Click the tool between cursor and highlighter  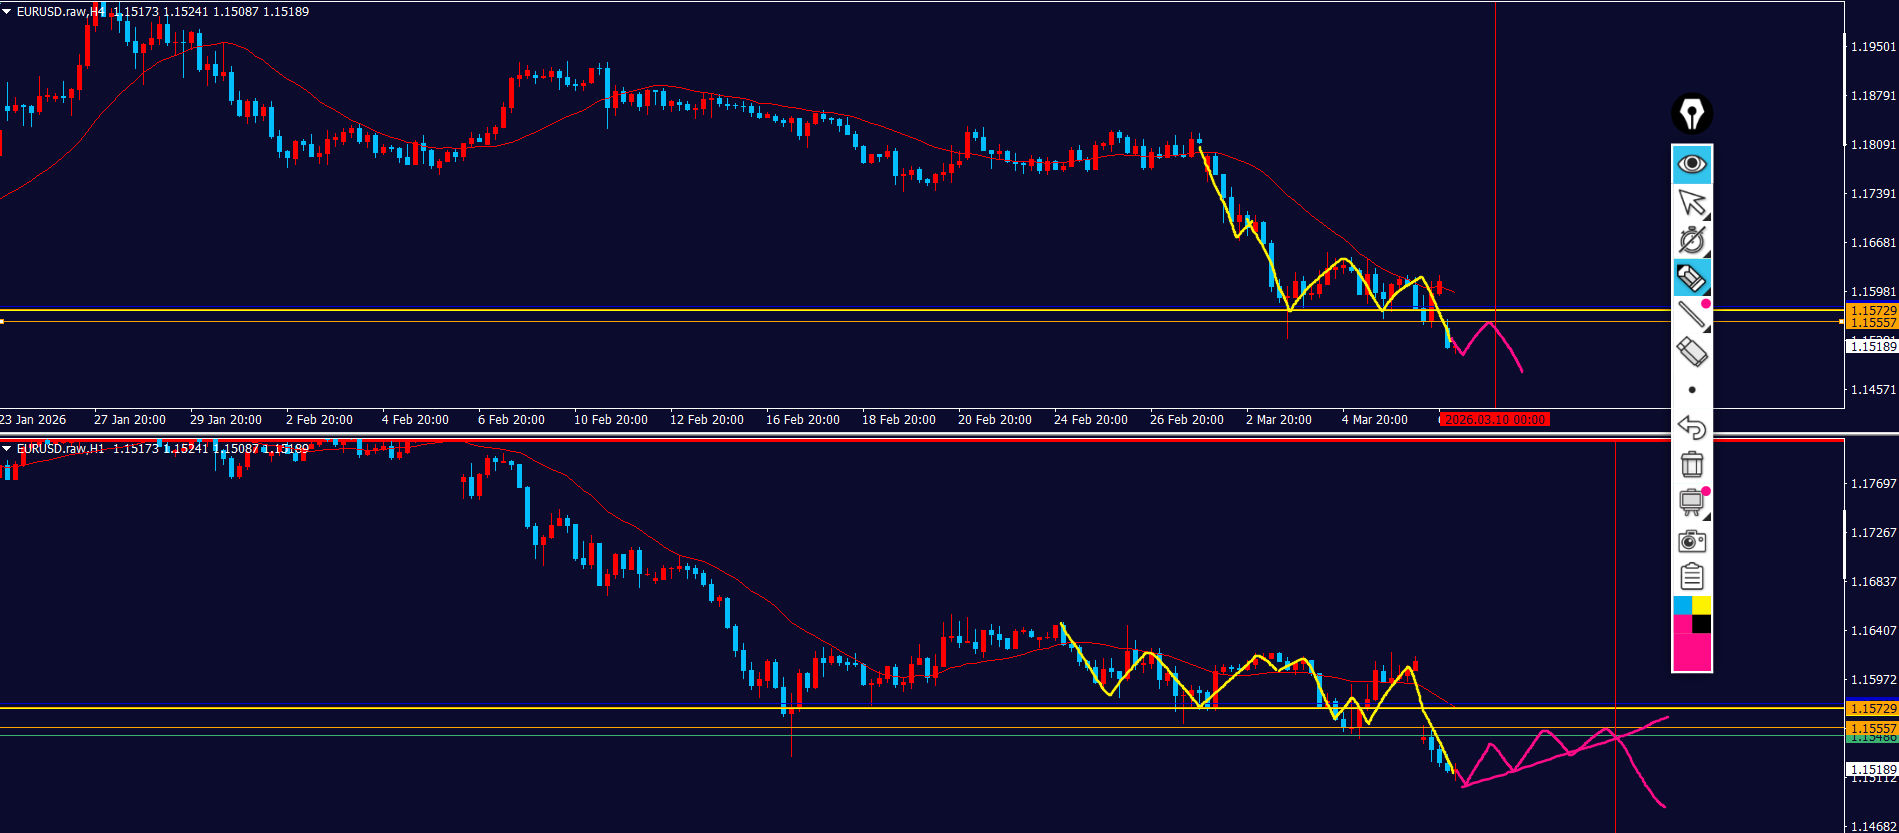(x=1691, y=240)
